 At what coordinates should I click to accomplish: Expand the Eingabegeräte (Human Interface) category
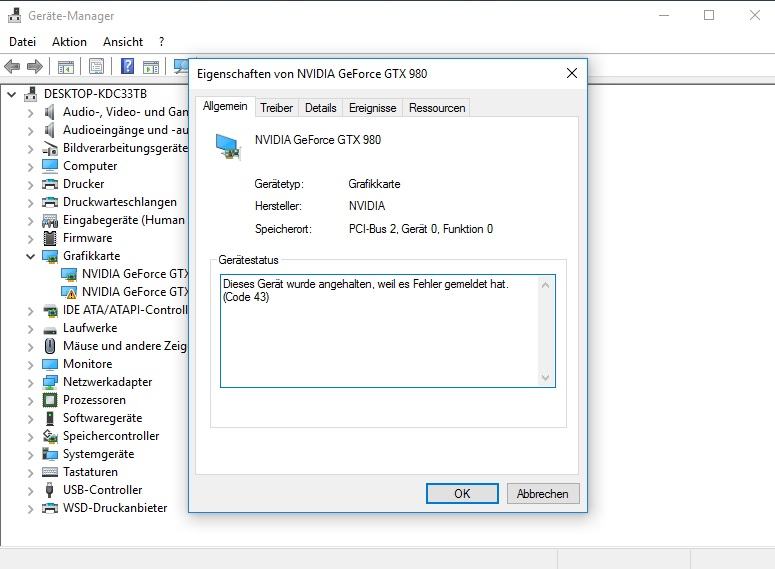(x=31, y=220)
